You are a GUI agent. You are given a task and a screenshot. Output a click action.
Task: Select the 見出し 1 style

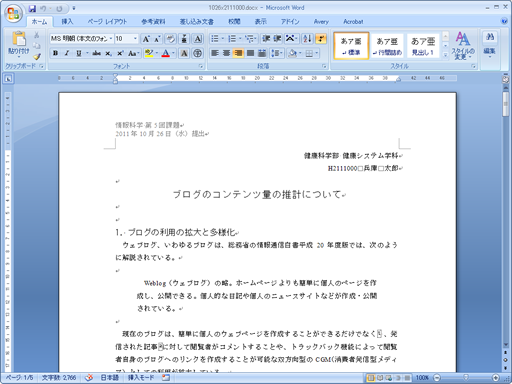coord(423,46)
